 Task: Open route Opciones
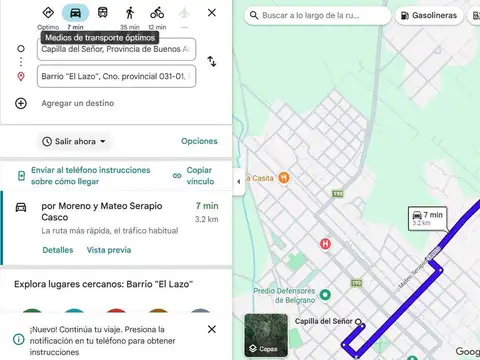coord(199,141)
